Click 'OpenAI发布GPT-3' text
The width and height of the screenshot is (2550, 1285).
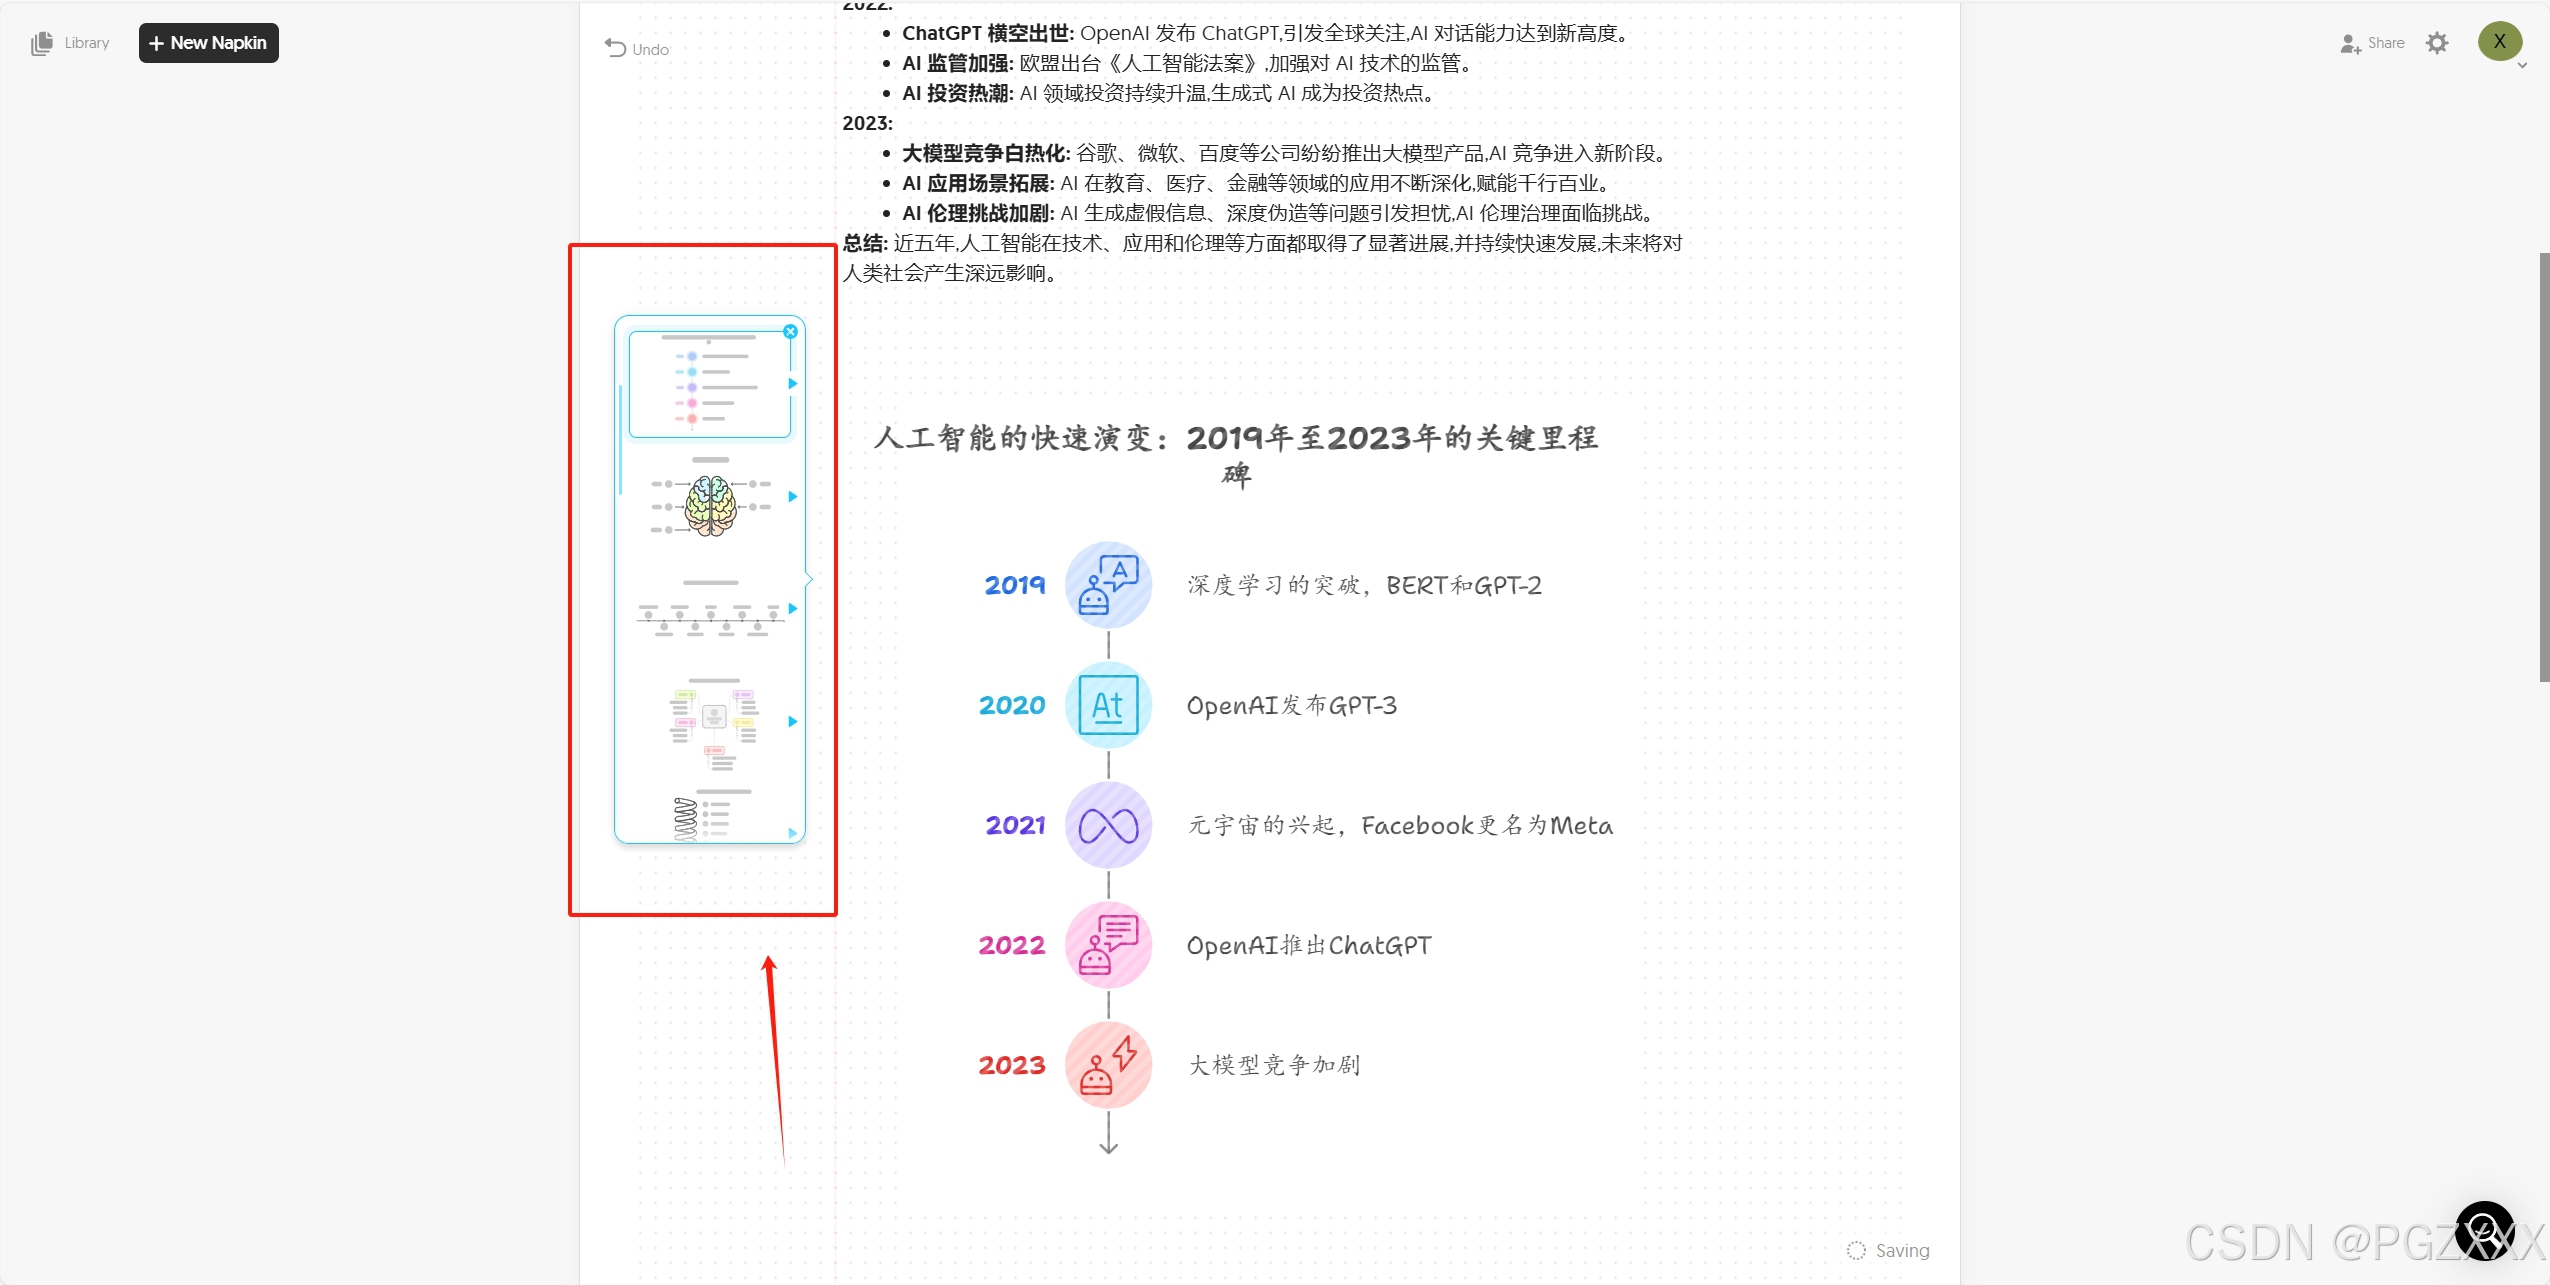pyautogui.click(x=1291, y=705)
